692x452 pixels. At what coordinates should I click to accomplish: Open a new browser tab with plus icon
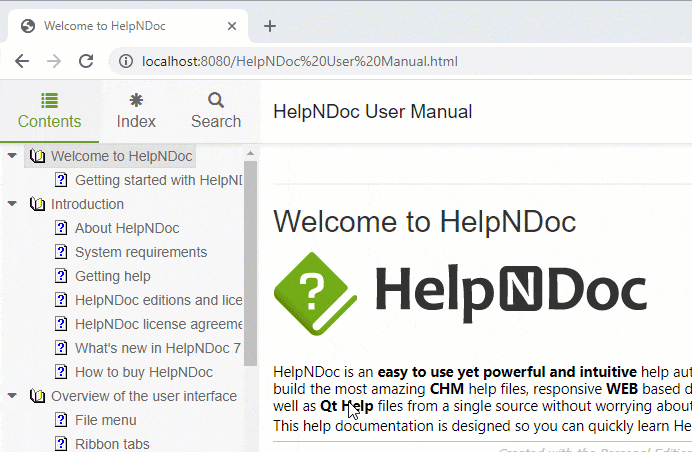click(x=270, y=26)
